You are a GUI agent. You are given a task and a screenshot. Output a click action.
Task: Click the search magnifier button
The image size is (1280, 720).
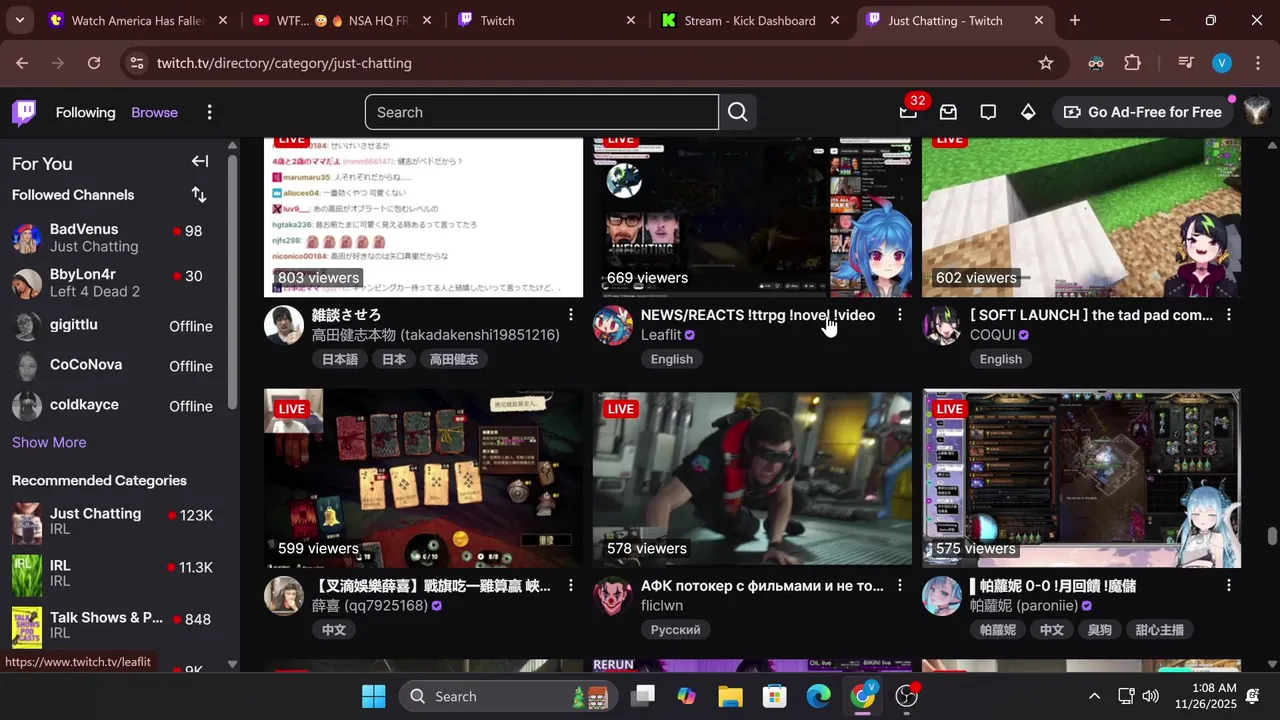[738, 112]
